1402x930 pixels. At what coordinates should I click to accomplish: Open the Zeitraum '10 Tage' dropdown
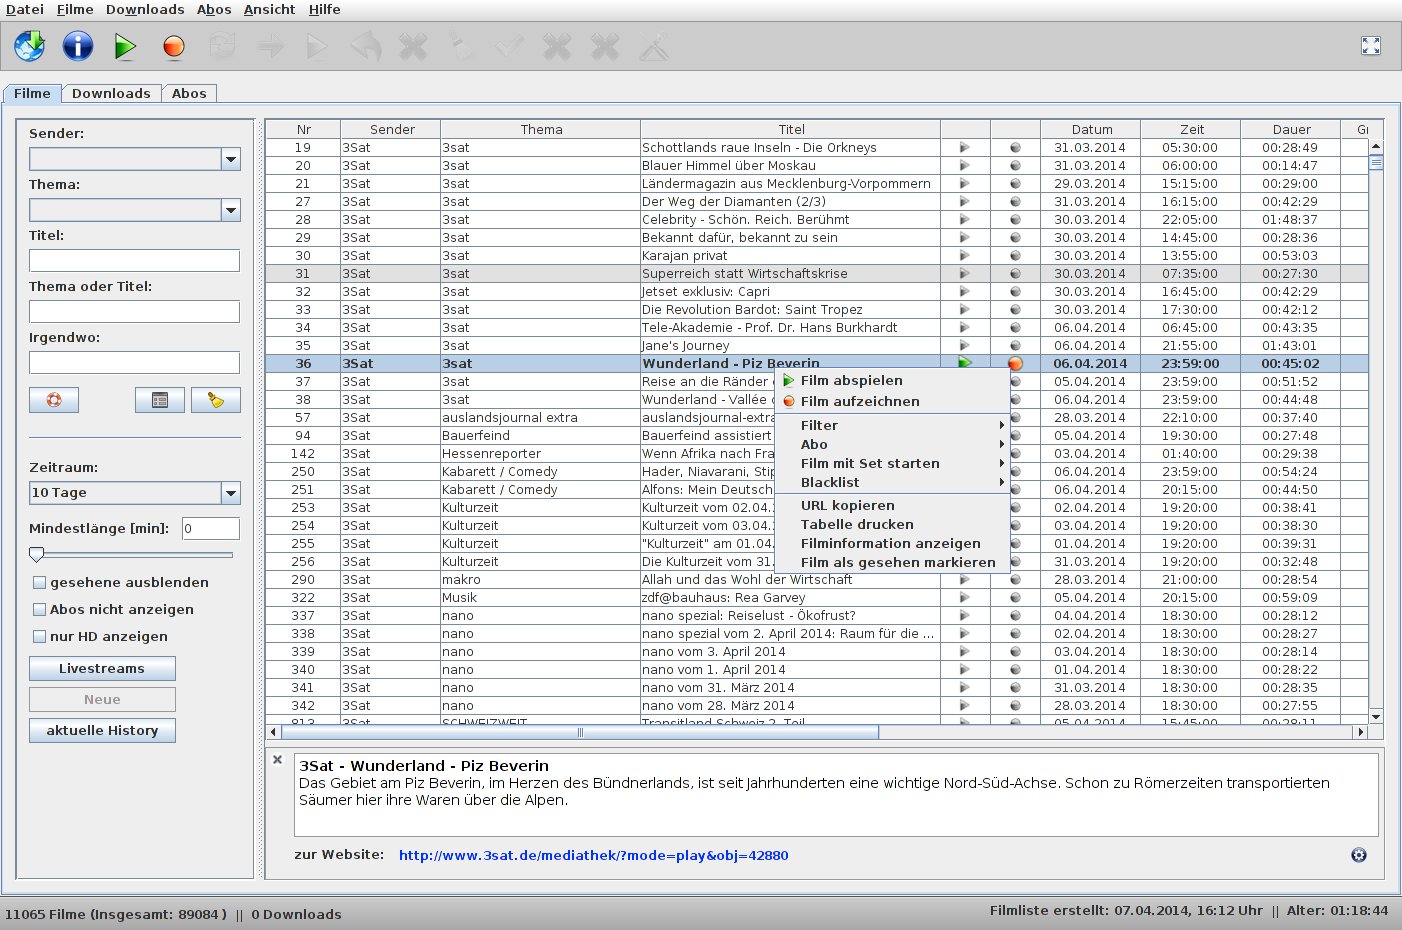[x=231, y=493]
